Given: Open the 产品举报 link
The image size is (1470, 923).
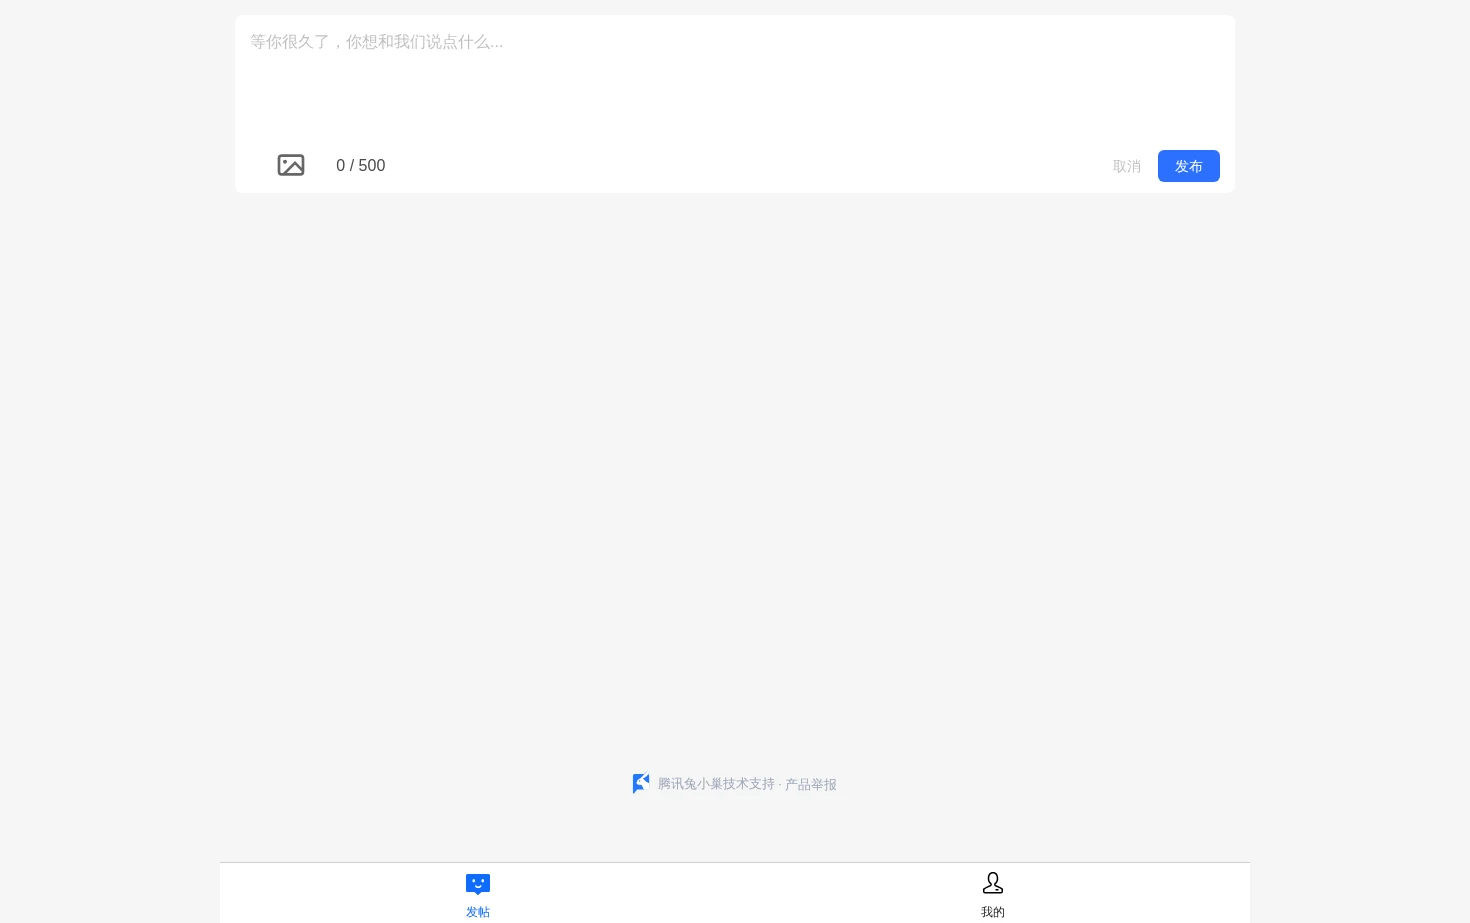Looking at the screenshot, I should point(811,785).
